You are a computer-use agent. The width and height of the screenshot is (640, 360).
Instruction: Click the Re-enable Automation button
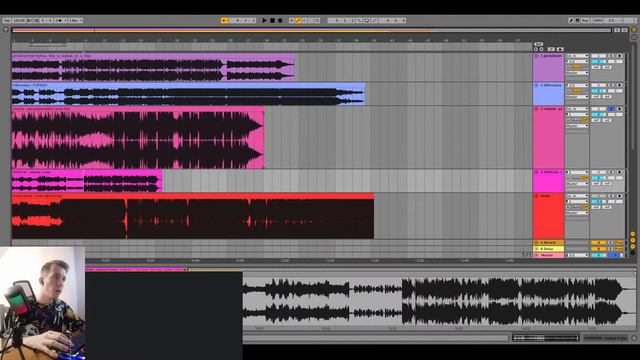tap(304, 20)
